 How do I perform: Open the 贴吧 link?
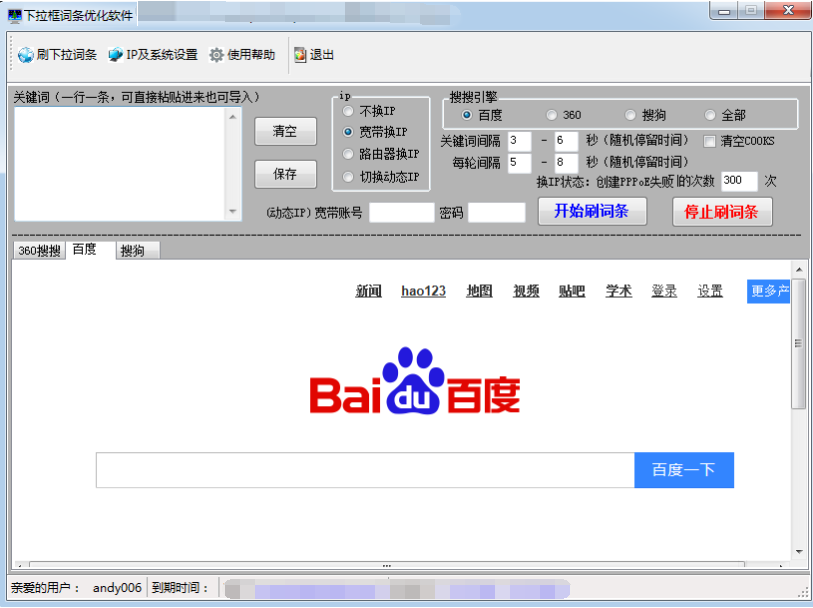click(572, 291)
